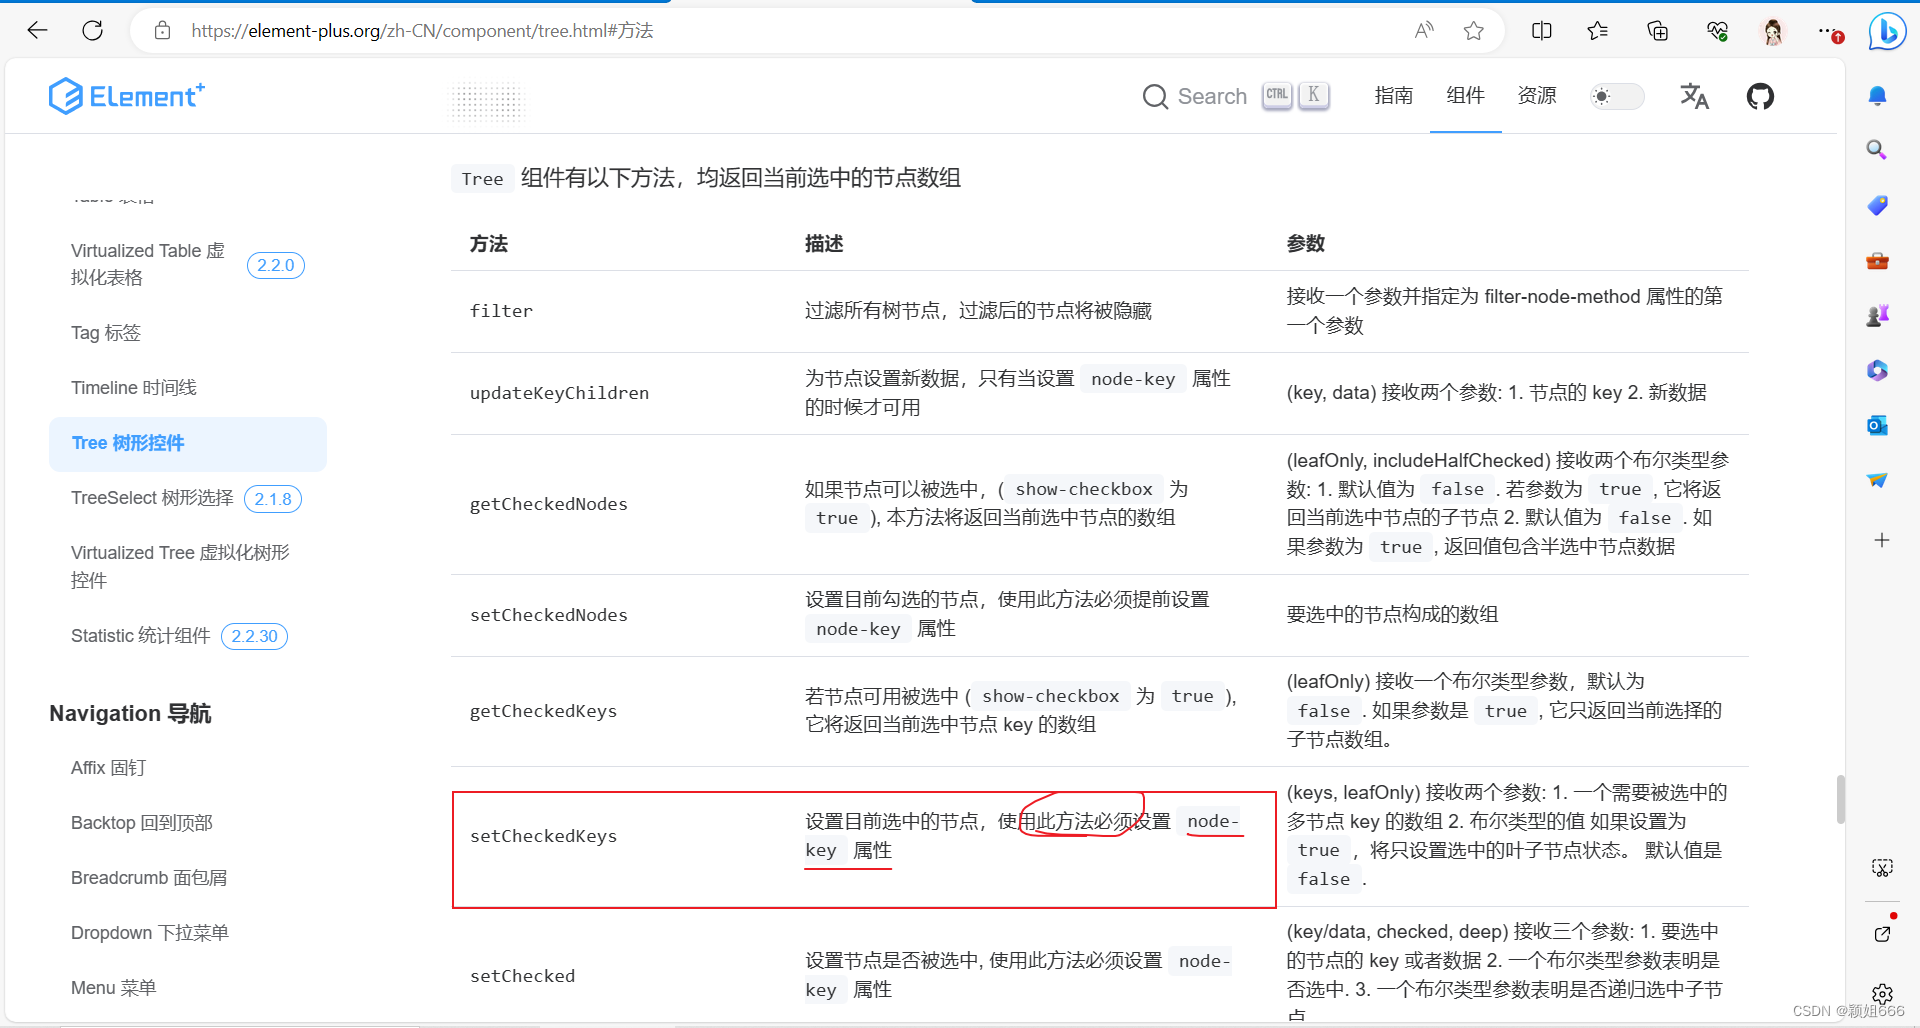The image size is (1920, 1028).
Task: Switch site language using the translate icon
Action: pos(1694,96)
